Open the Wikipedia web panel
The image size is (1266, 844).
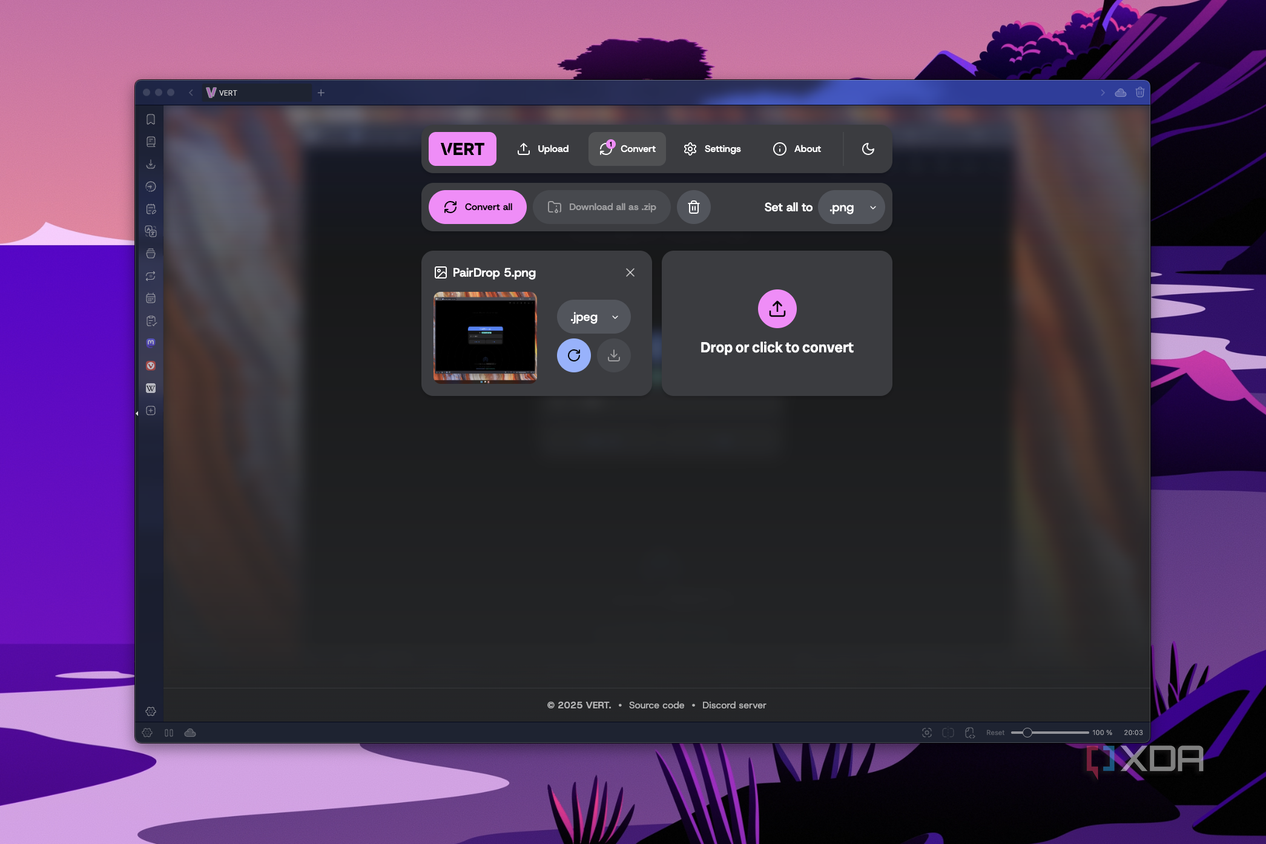point(151,388)
